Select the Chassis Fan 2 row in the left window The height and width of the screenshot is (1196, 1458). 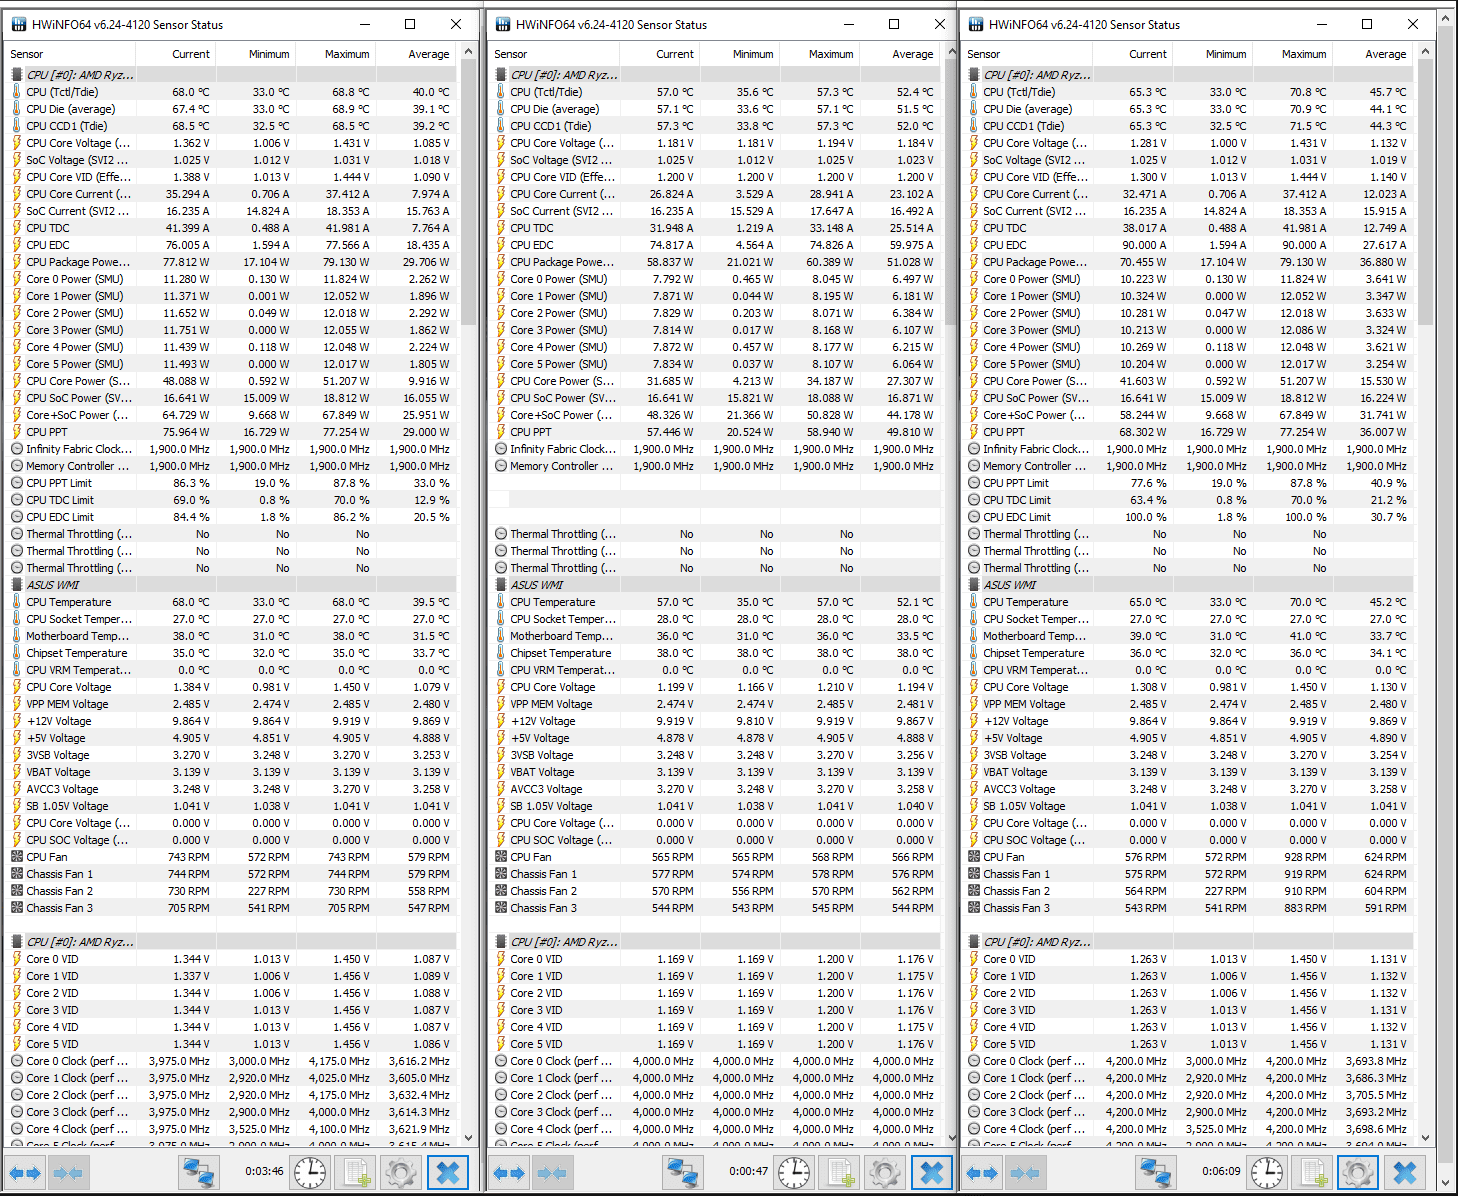(x=231, y=891)
